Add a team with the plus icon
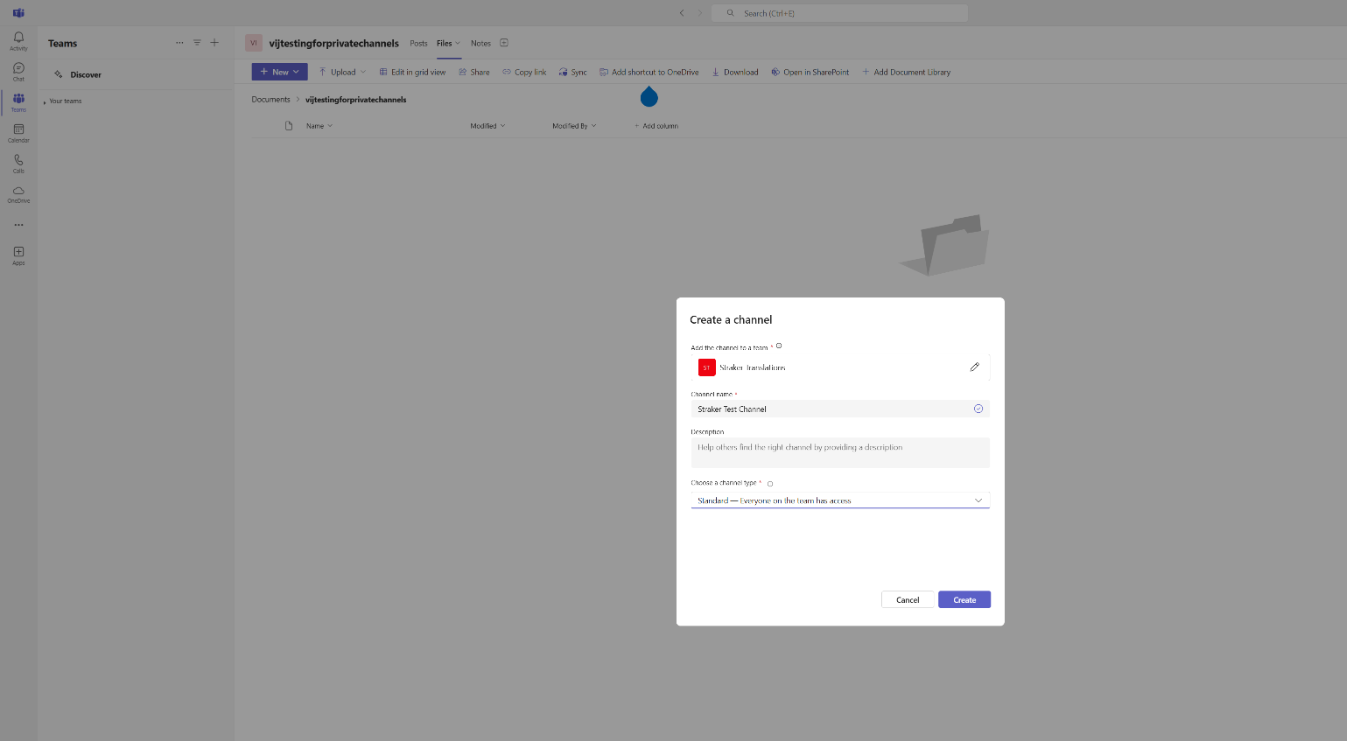The width and height of the screenshot is (1347, 741). pyautogui.click(x=214, y=42)
